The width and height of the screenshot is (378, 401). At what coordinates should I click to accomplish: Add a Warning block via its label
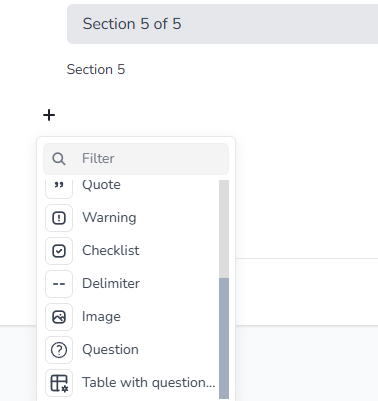109,218
